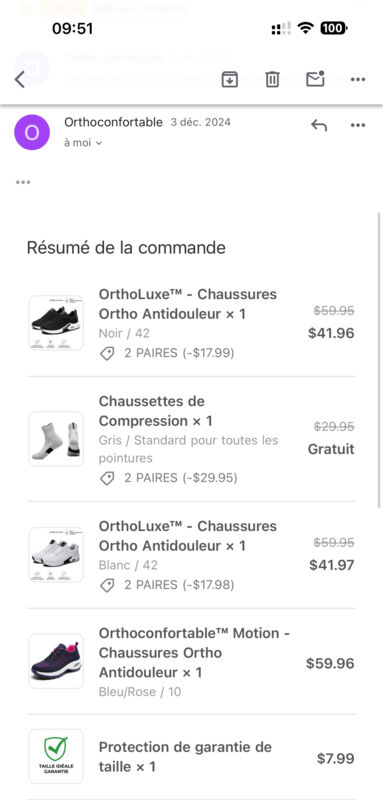Archive this email

pyautogui.click(x=229, y=79)
